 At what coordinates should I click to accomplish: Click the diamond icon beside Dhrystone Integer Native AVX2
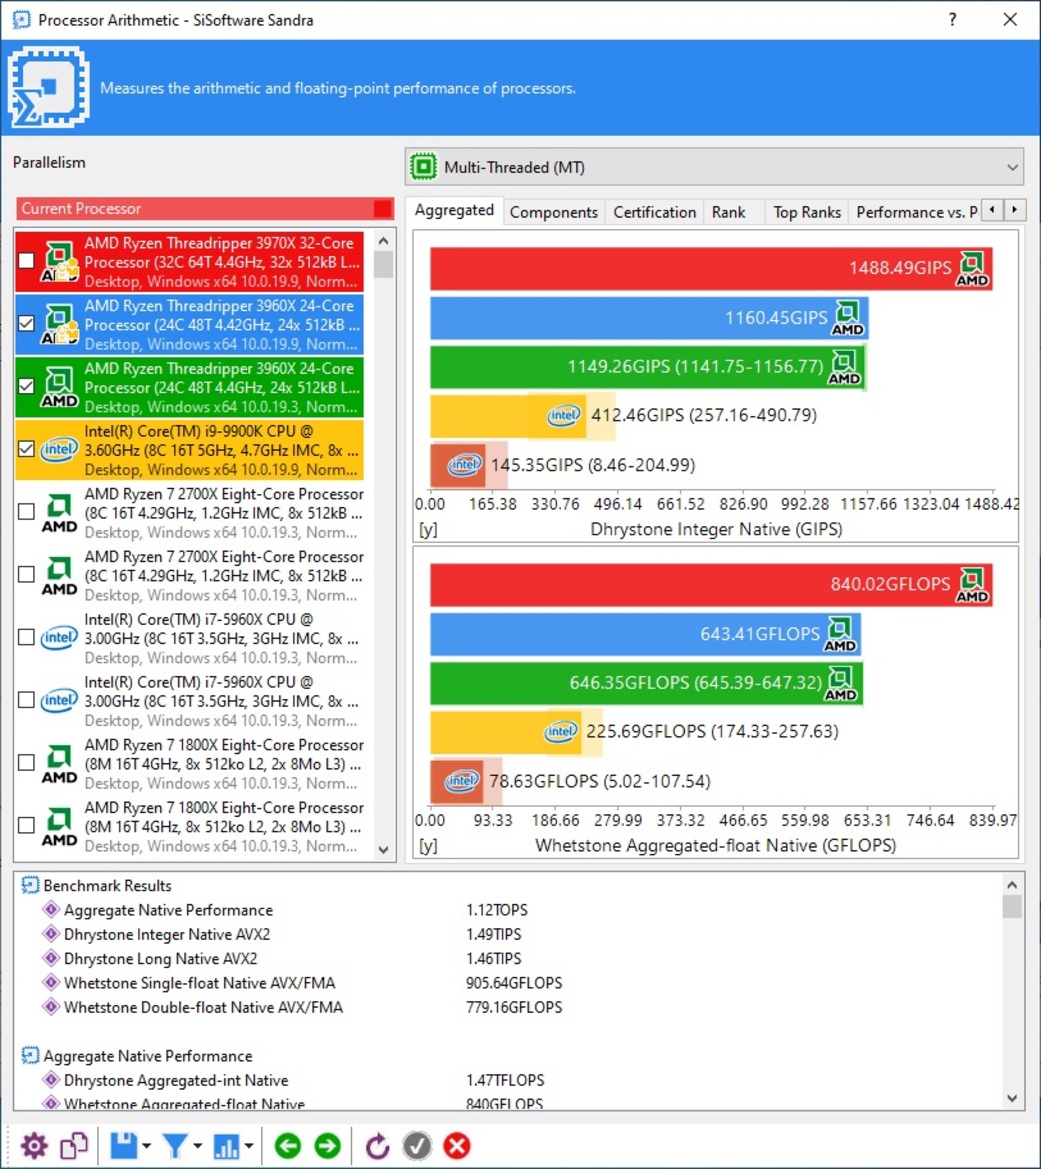click(51, 934)
